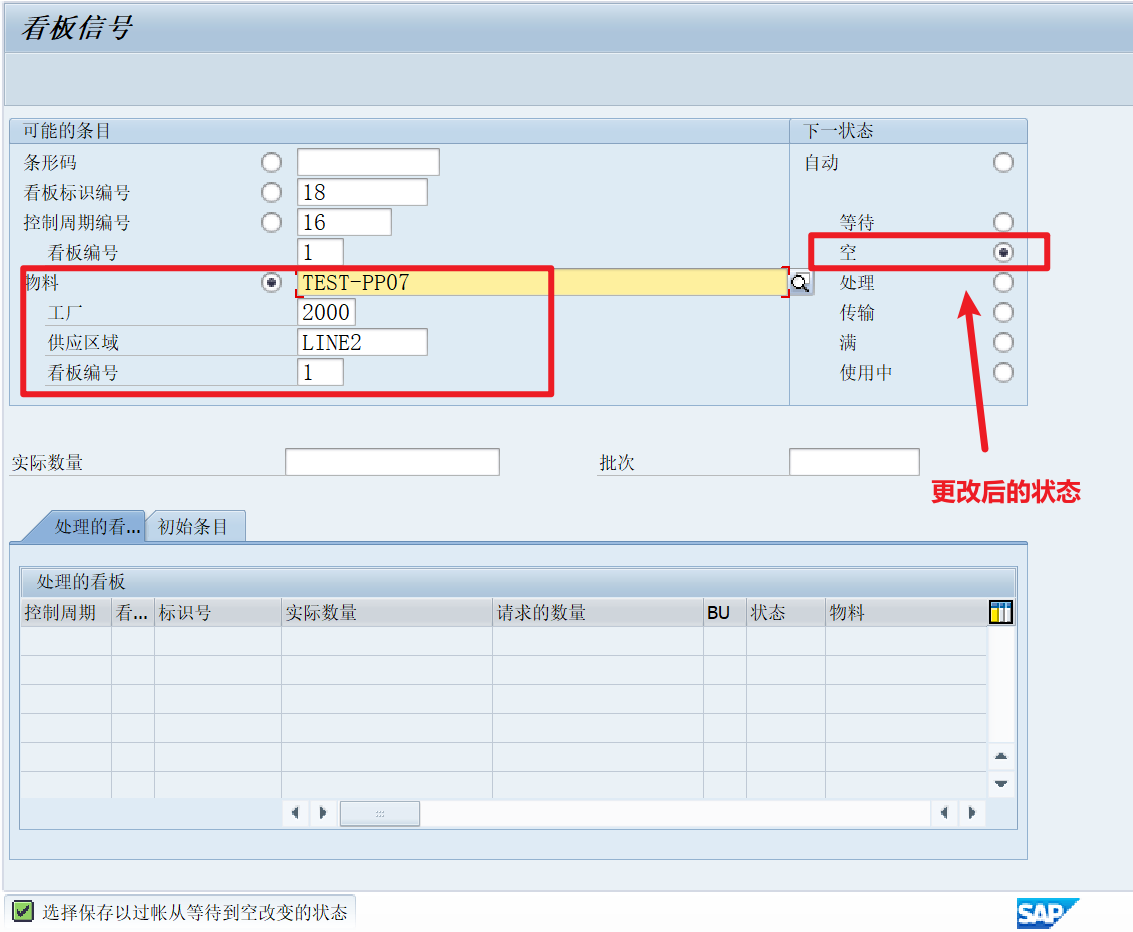1133x932 pixels.
Task: Click the SAP logo
Action: [x=1048, y=911]
